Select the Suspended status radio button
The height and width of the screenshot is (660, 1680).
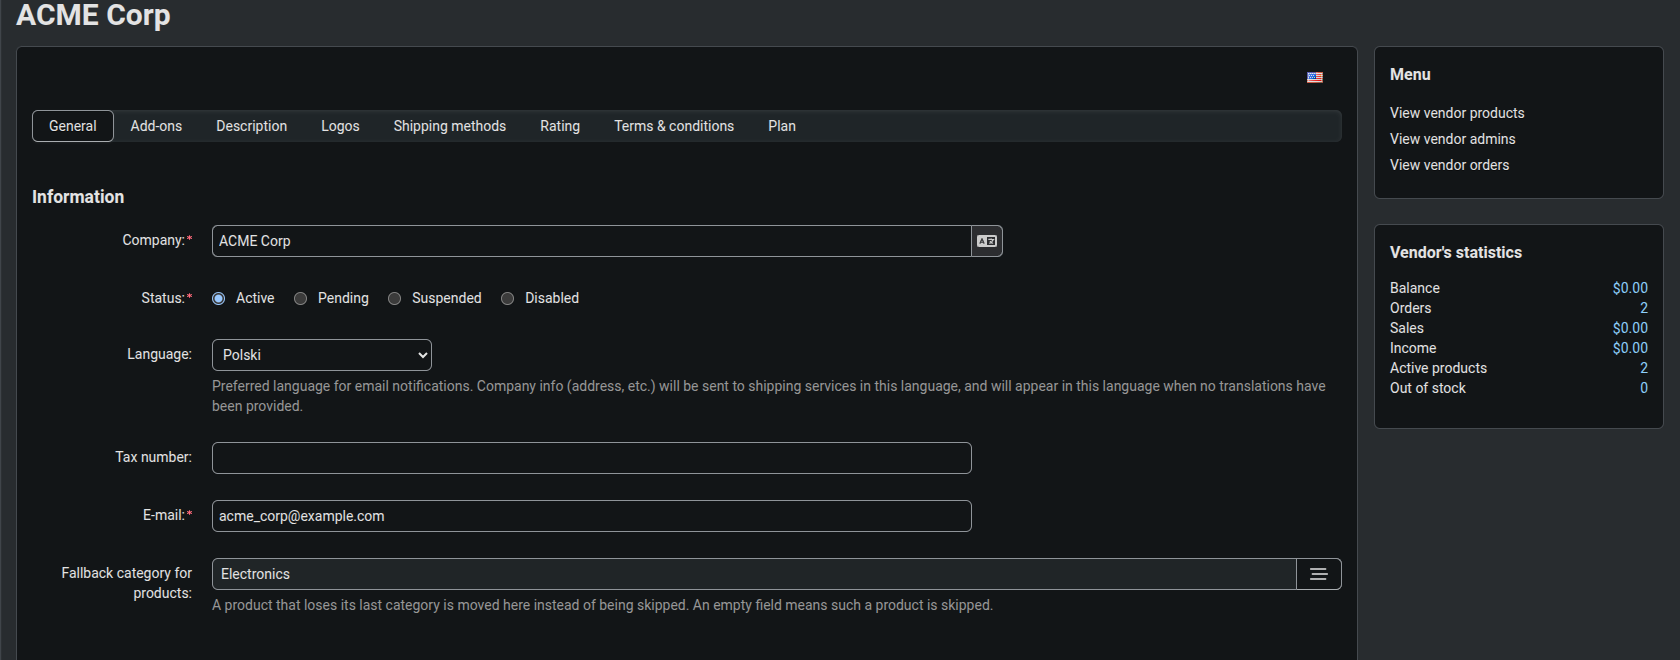(x=394, y=299)
